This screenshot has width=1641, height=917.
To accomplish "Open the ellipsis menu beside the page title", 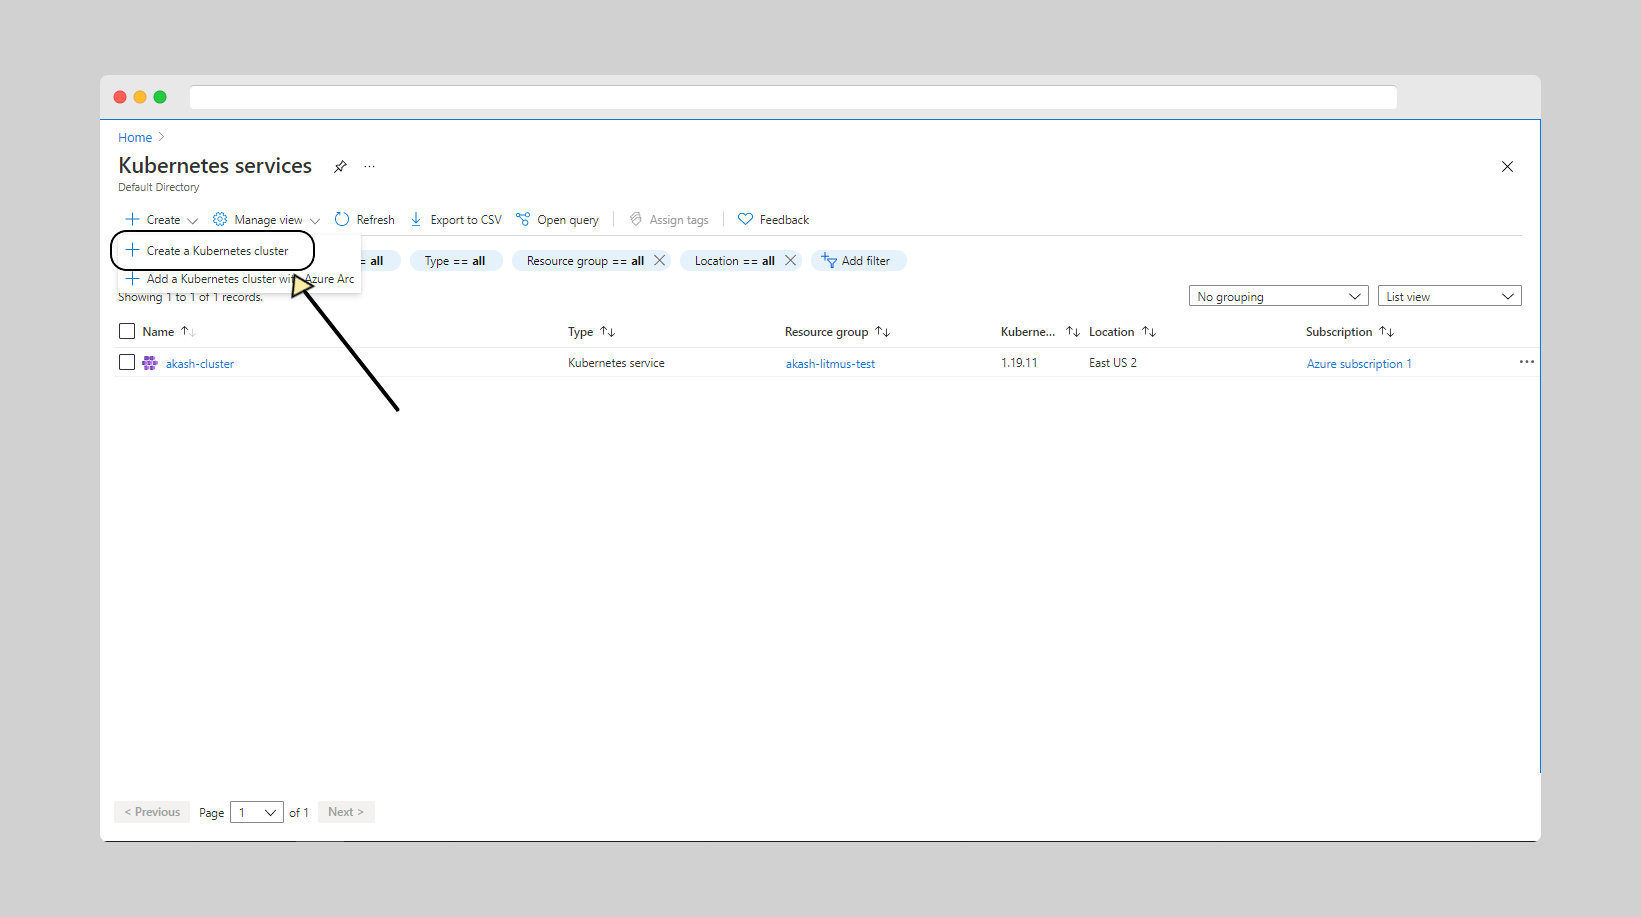I will tap(369, 166).
